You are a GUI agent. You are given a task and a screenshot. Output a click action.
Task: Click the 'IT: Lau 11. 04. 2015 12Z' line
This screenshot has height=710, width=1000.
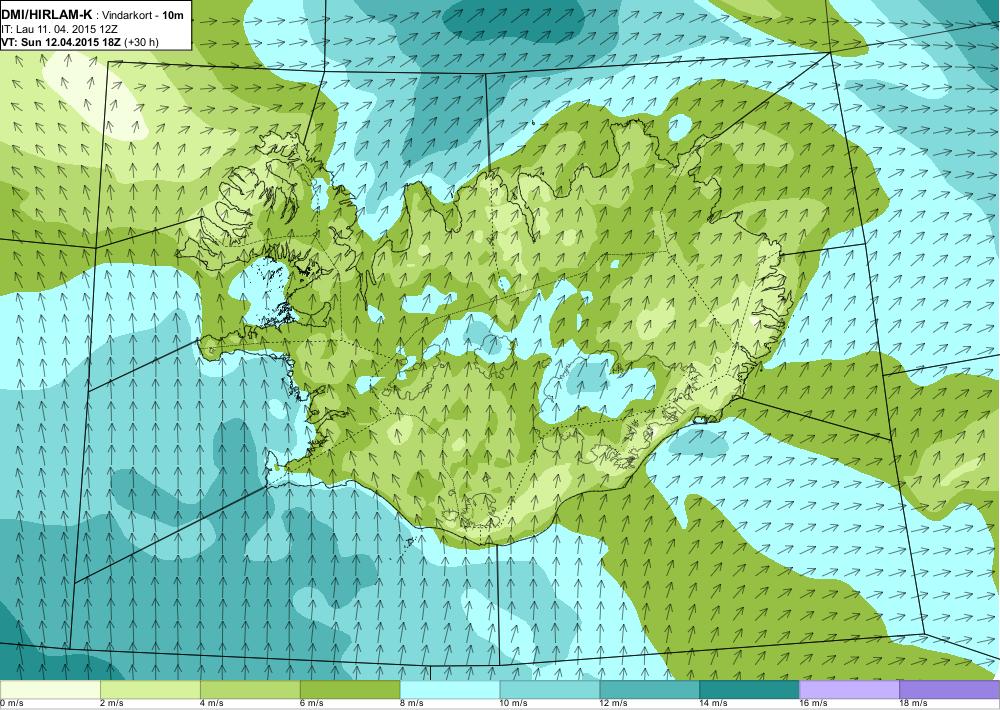click(x=59, y=29)
